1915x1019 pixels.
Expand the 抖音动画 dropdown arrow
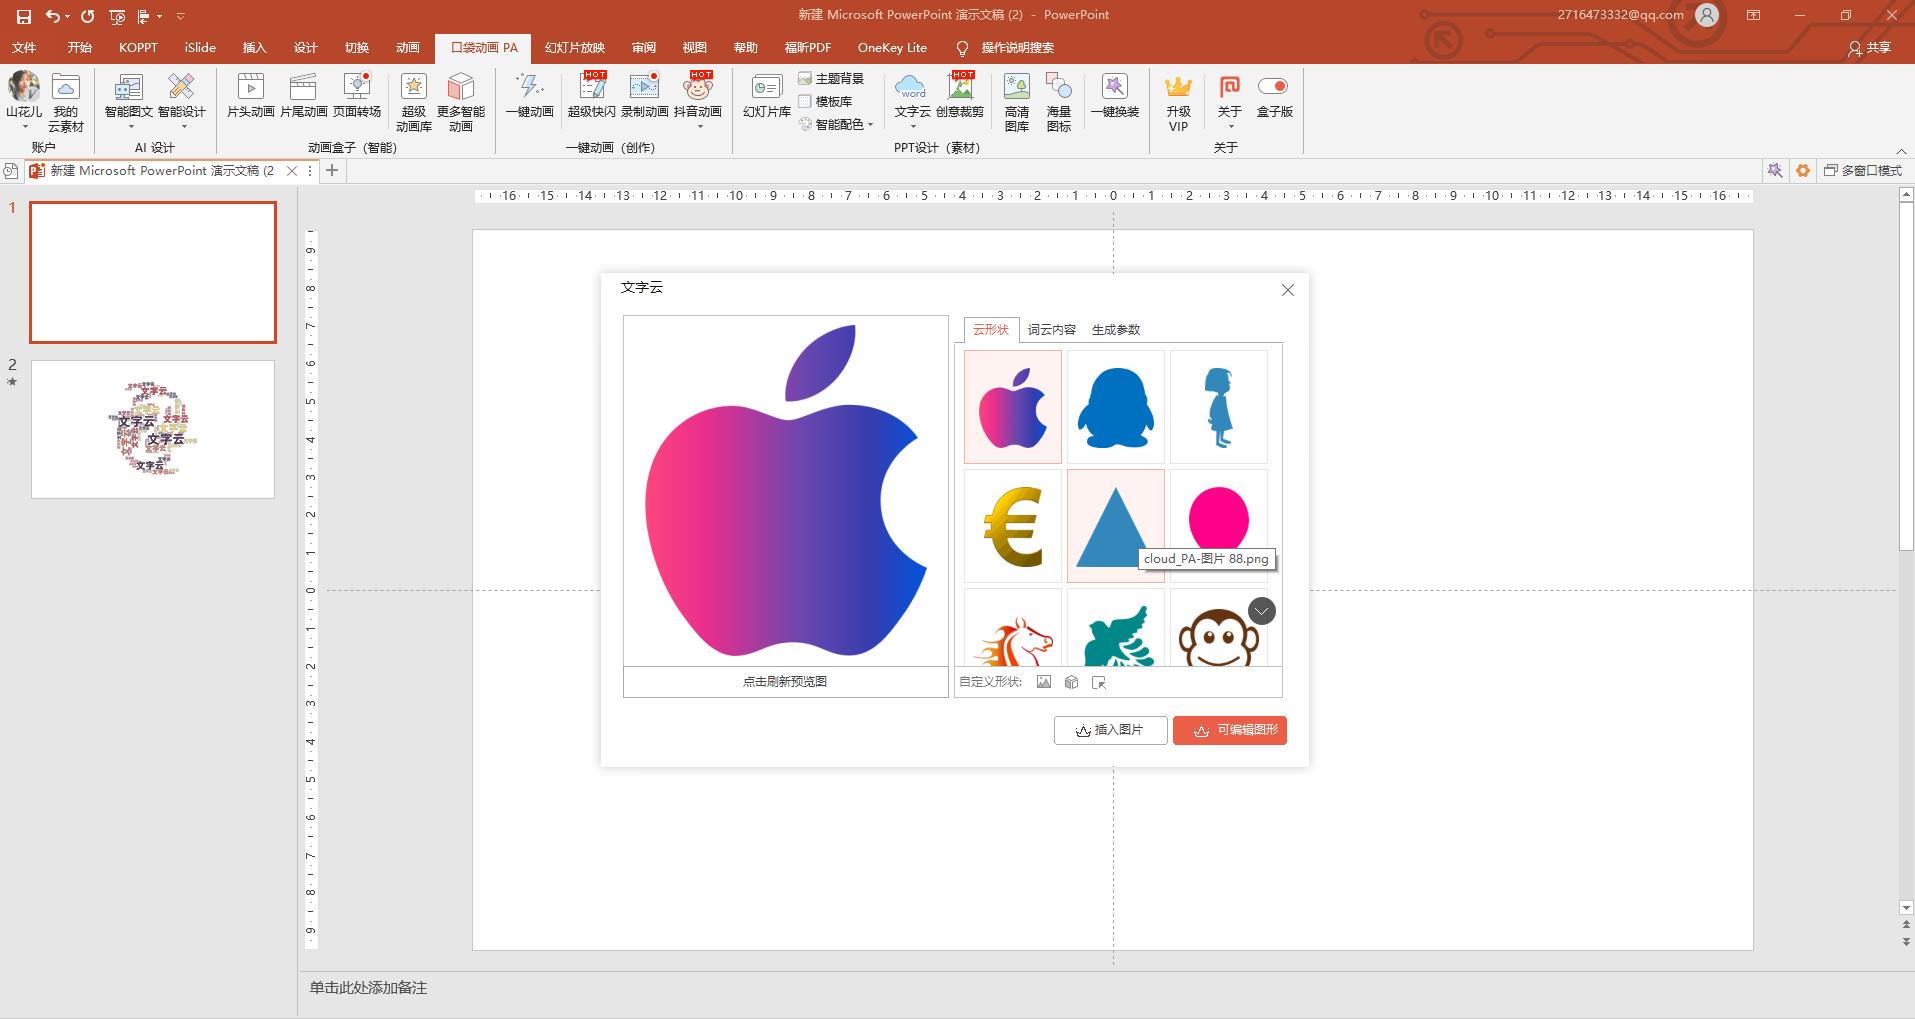[698, 127]
